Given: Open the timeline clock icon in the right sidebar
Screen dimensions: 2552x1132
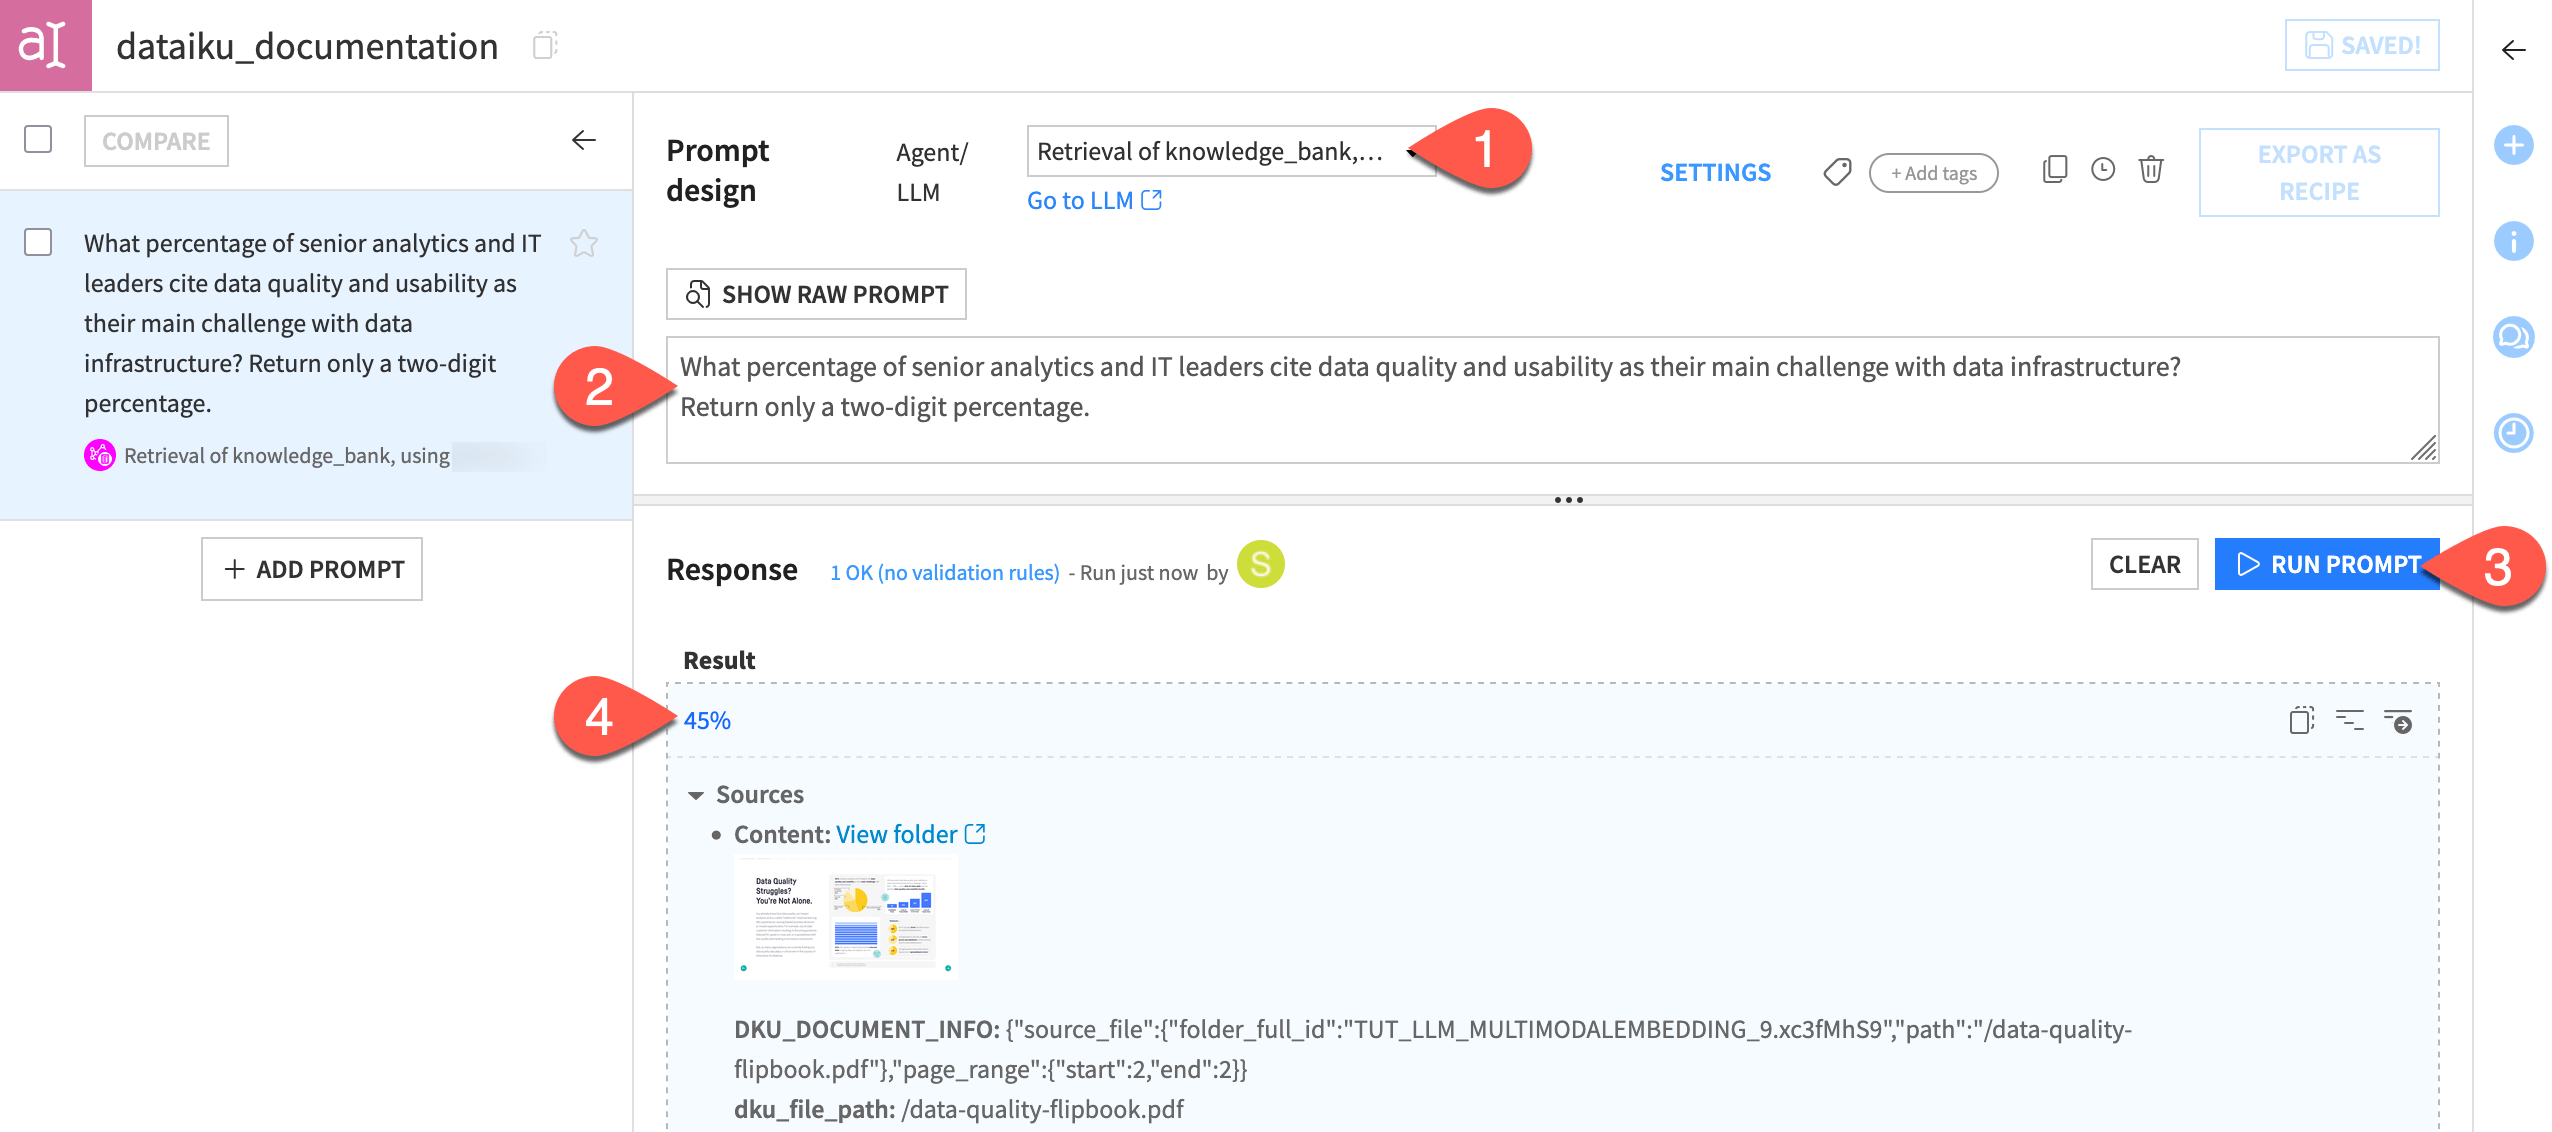Looking at the screenshot, I should 2513,433.
